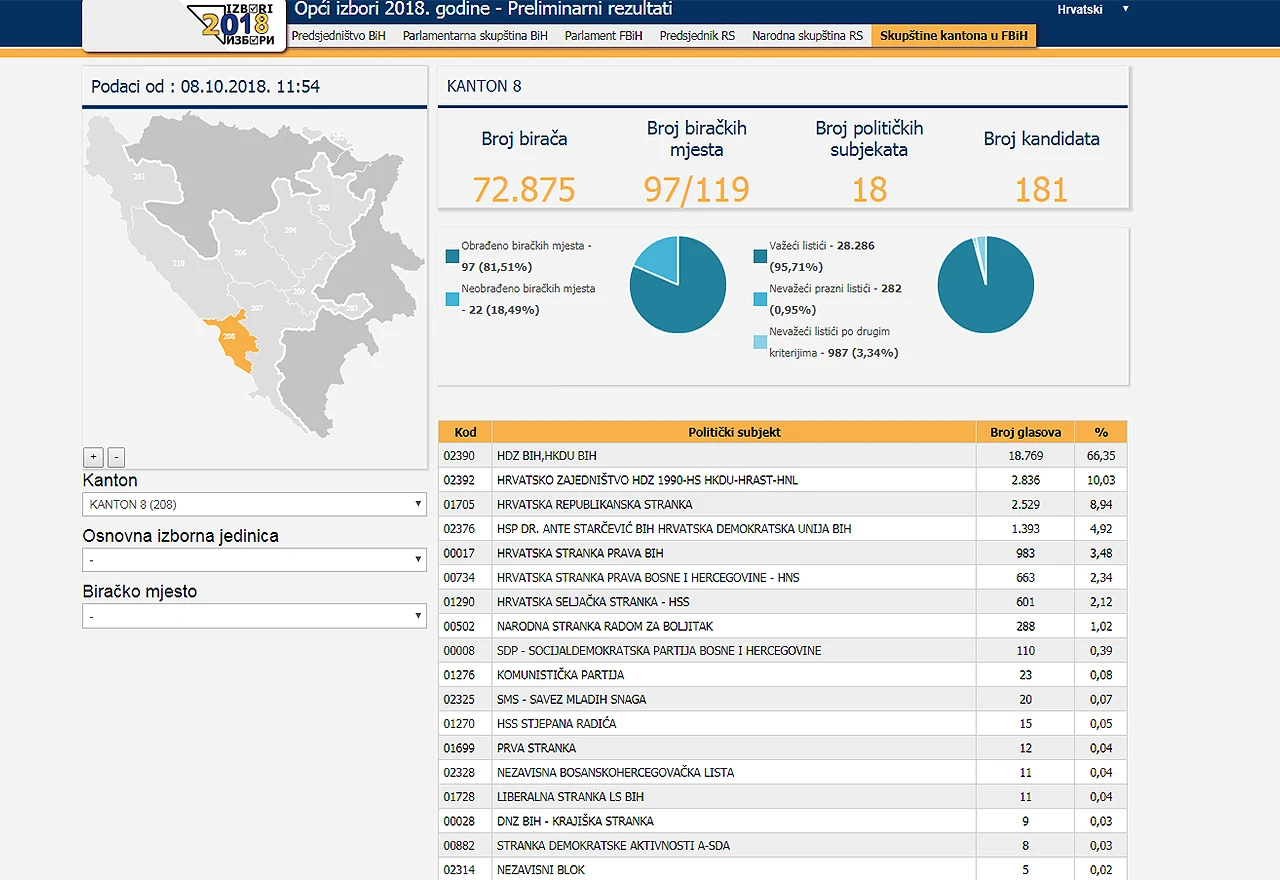Screen dimensions: 1280x880
Task: Expand the Osnovna izborna jedinica dropdown
Action: [255, 560]
